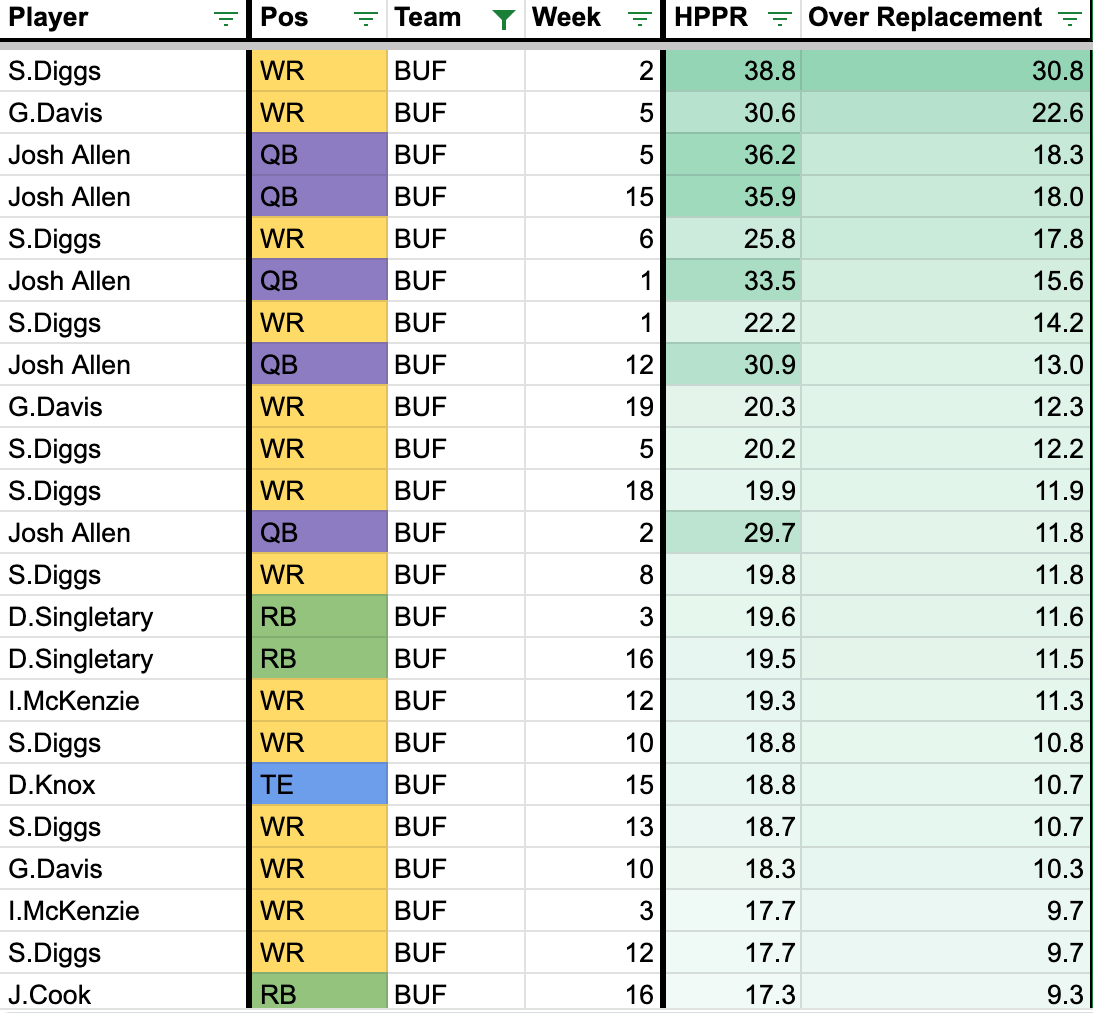The height and width of the screenshot is (1013, 1093).
Task: Select the HPPR value 38.8 cell
Action: pyautogui.click(x=733, y=71)
